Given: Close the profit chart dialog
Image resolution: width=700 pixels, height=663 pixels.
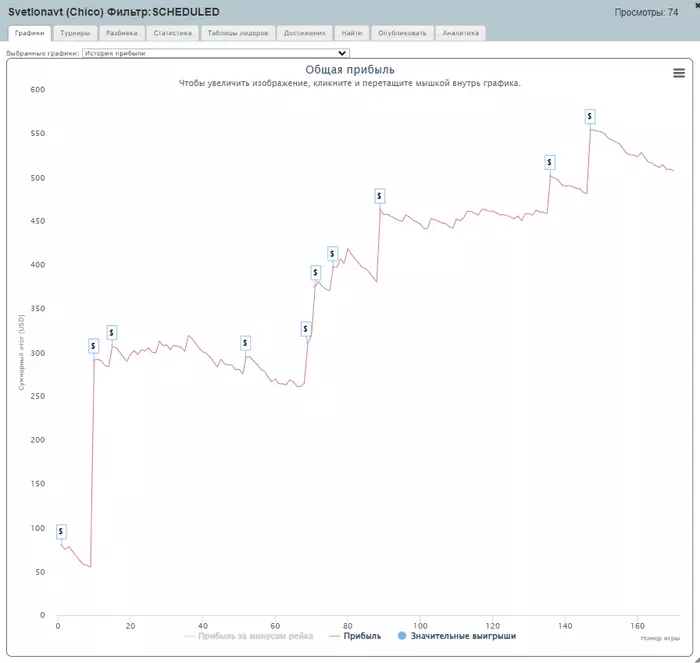Looking at the screenshot, I should click(697, 4).
